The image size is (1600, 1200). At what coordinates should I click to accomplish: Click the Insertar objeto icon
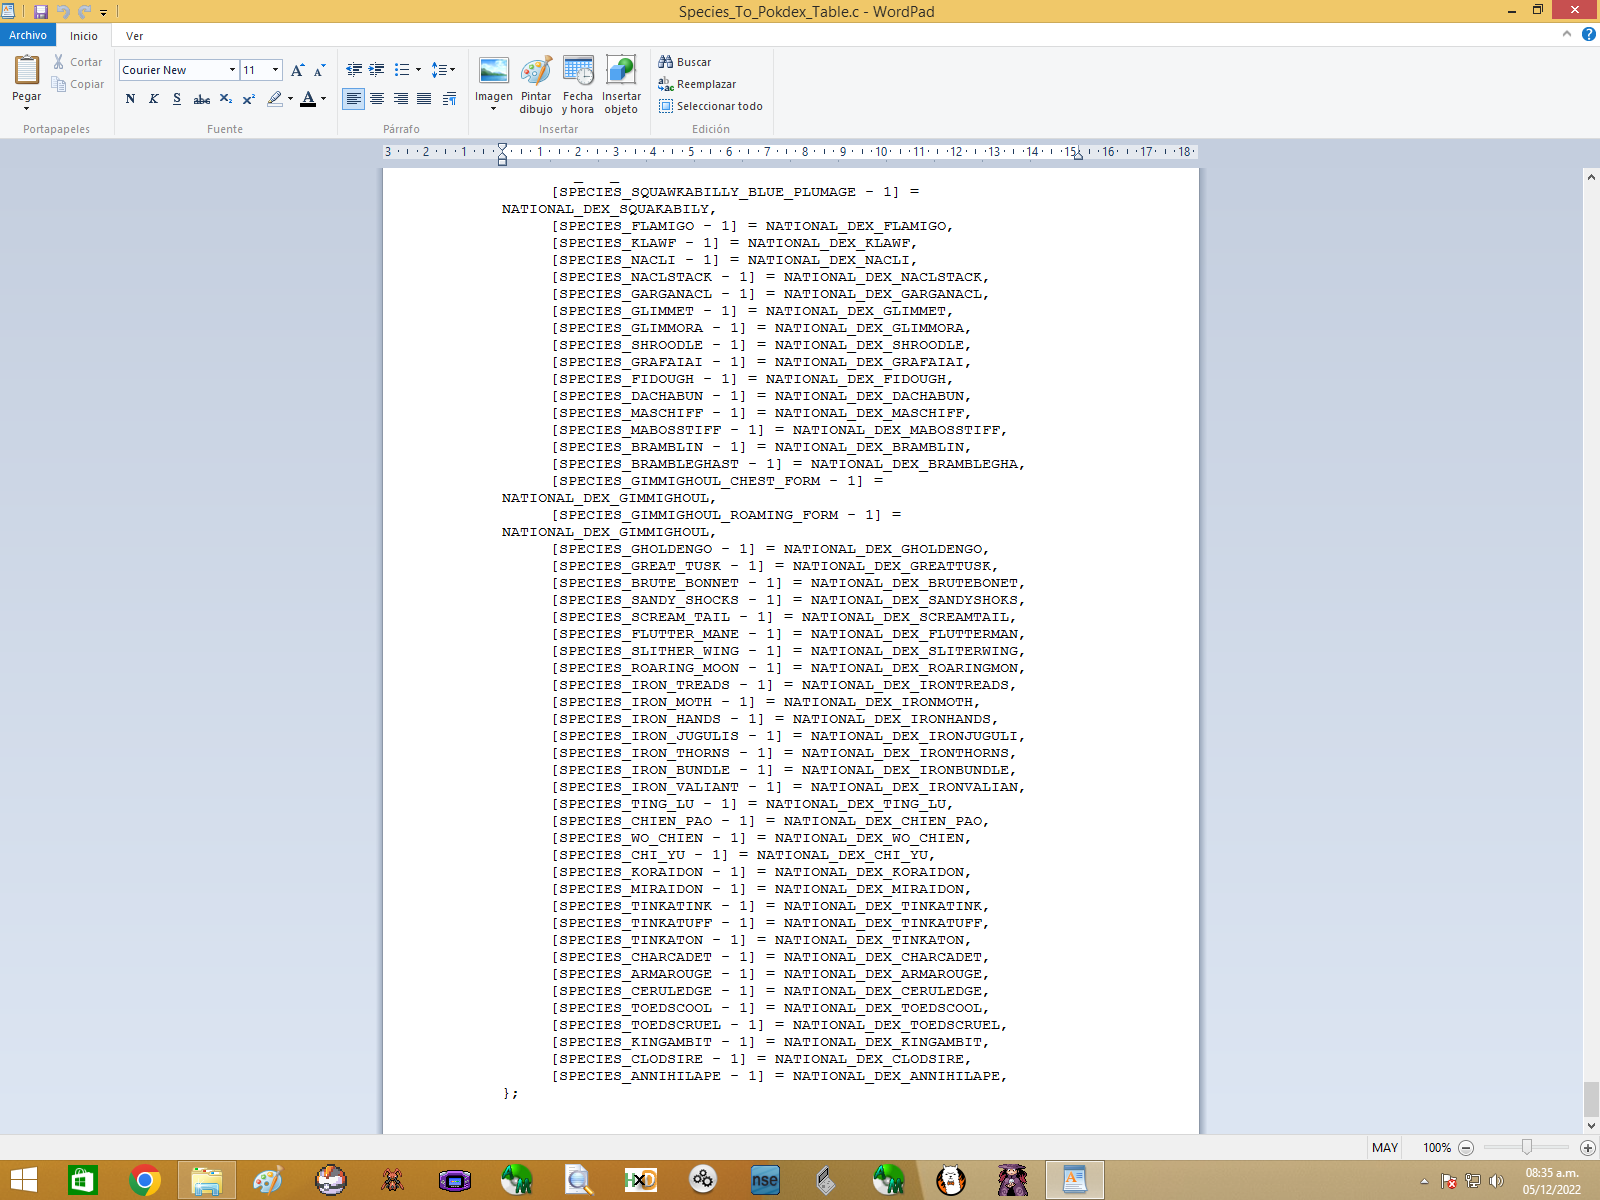point(621,71)
